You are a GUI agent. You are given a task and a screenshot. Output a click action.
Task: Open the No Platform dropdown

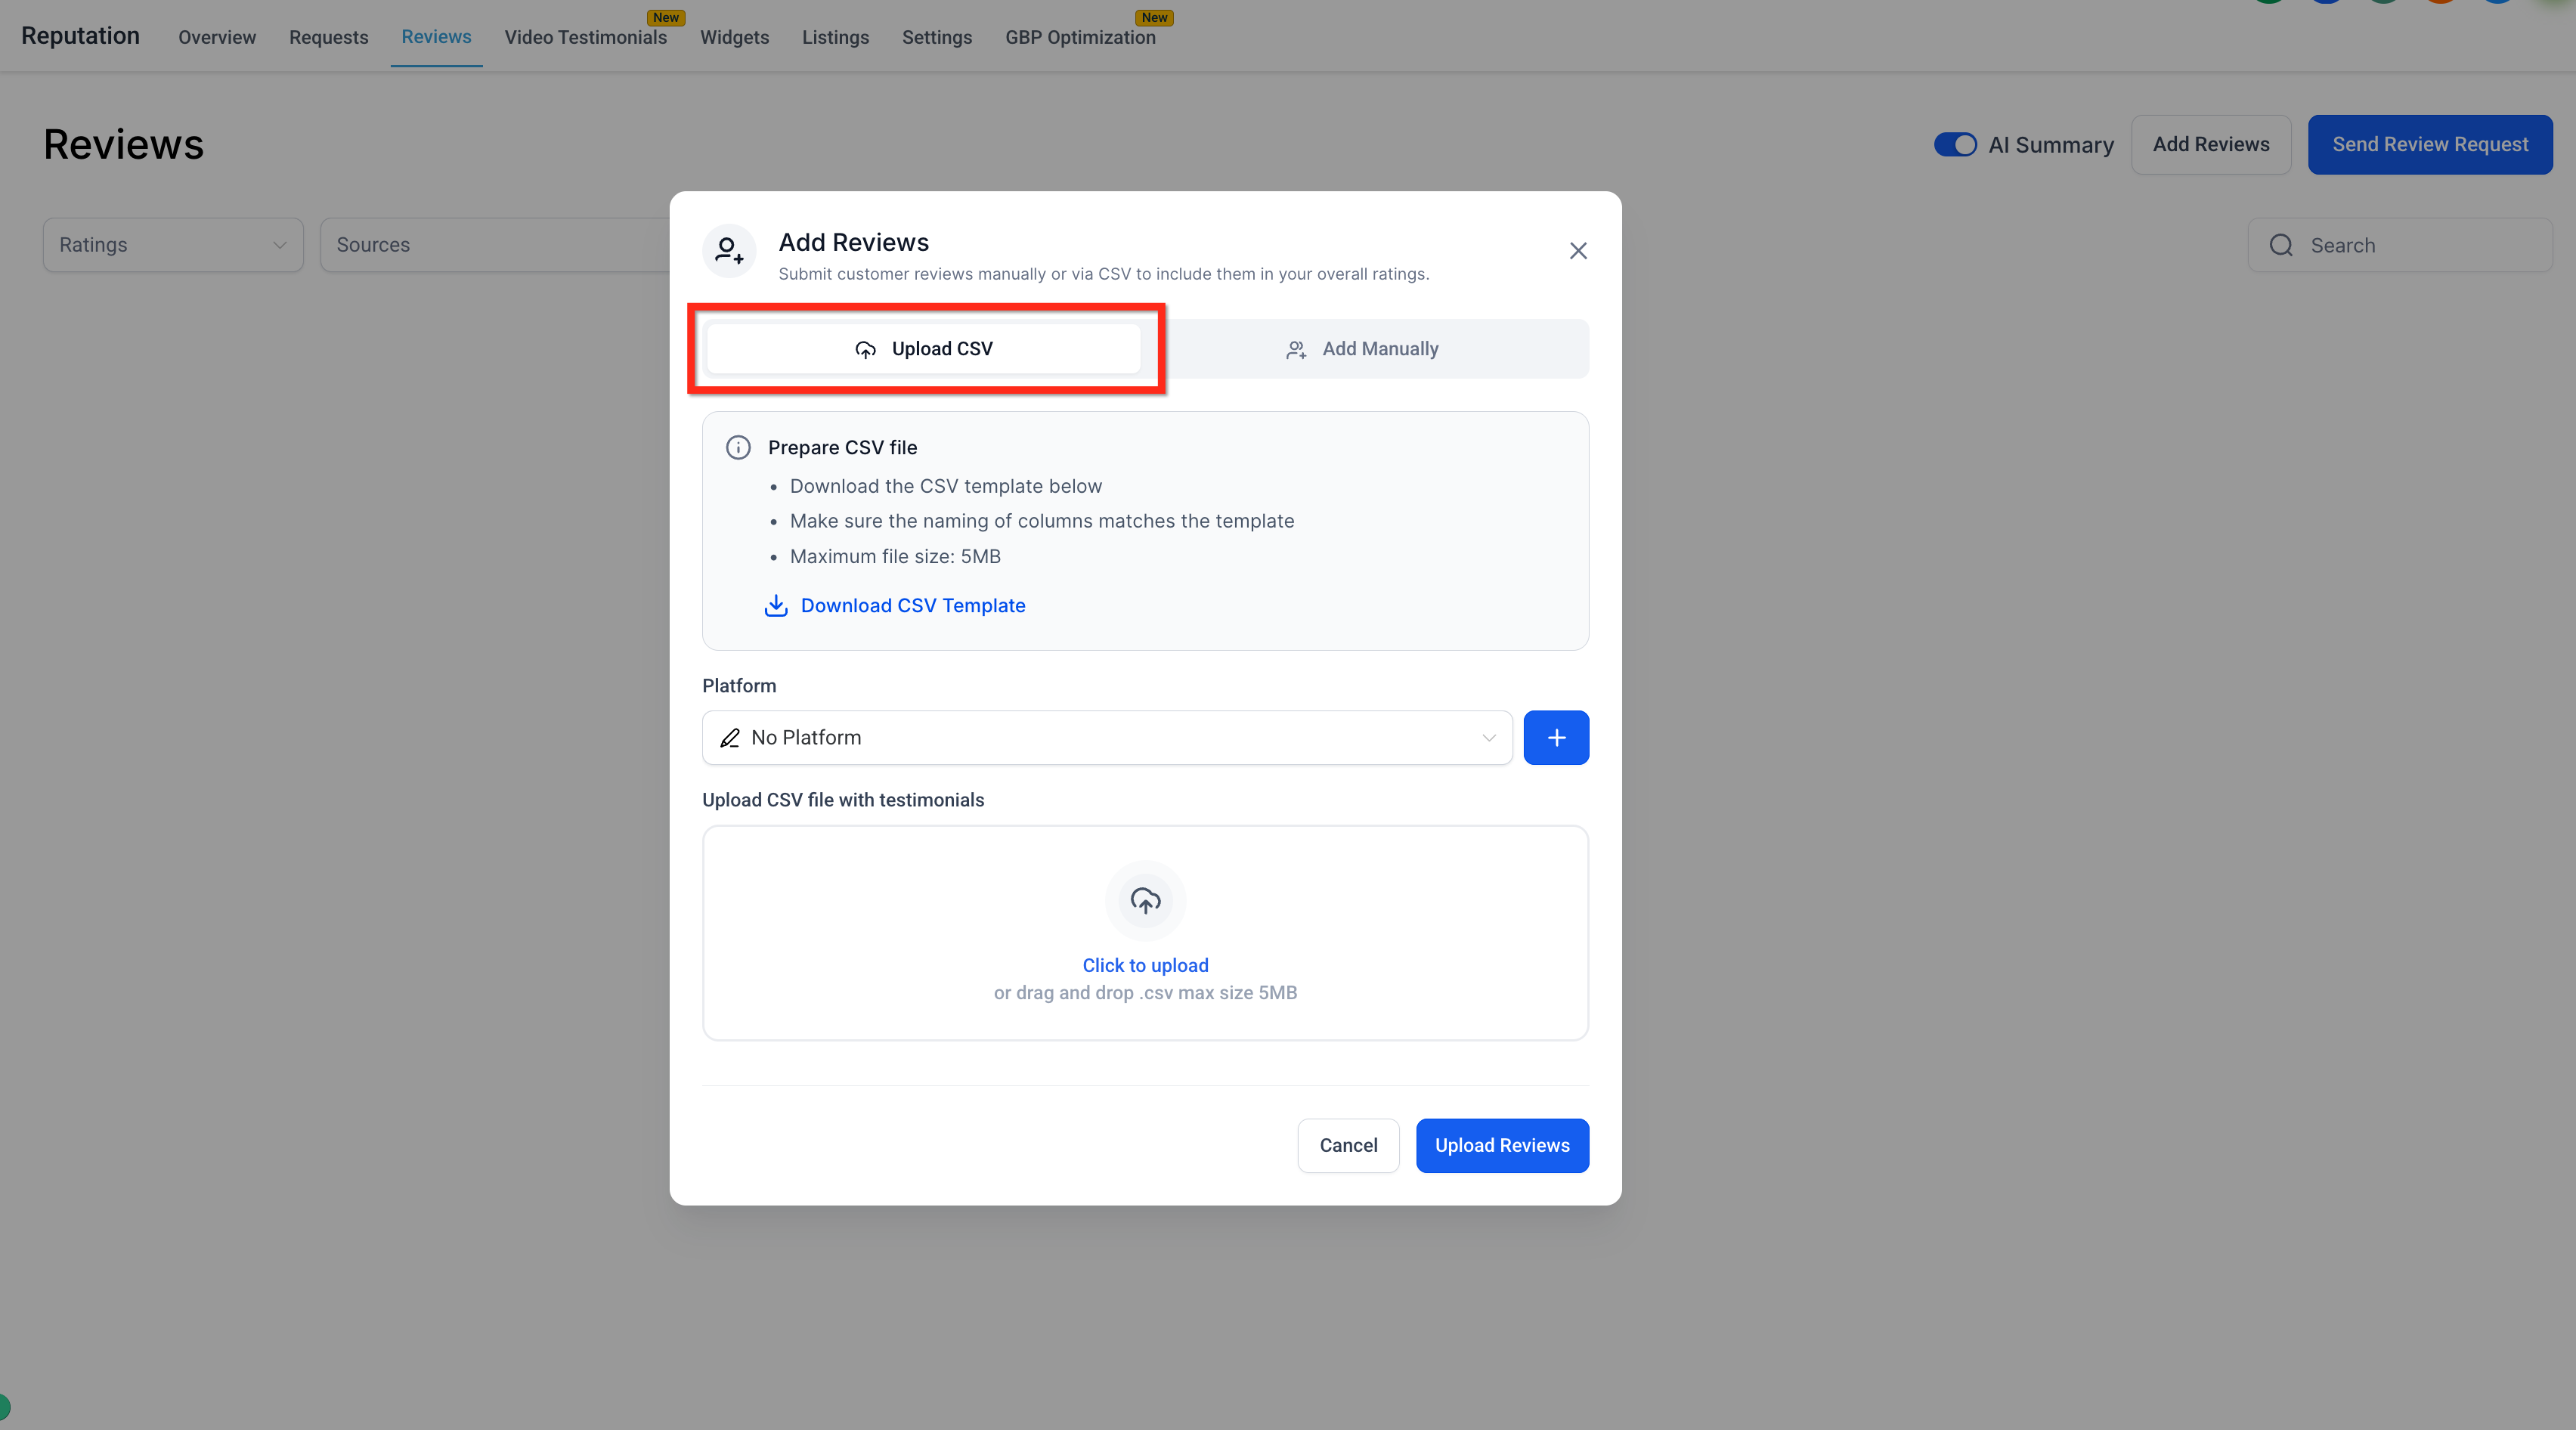tap(1107, 738)
